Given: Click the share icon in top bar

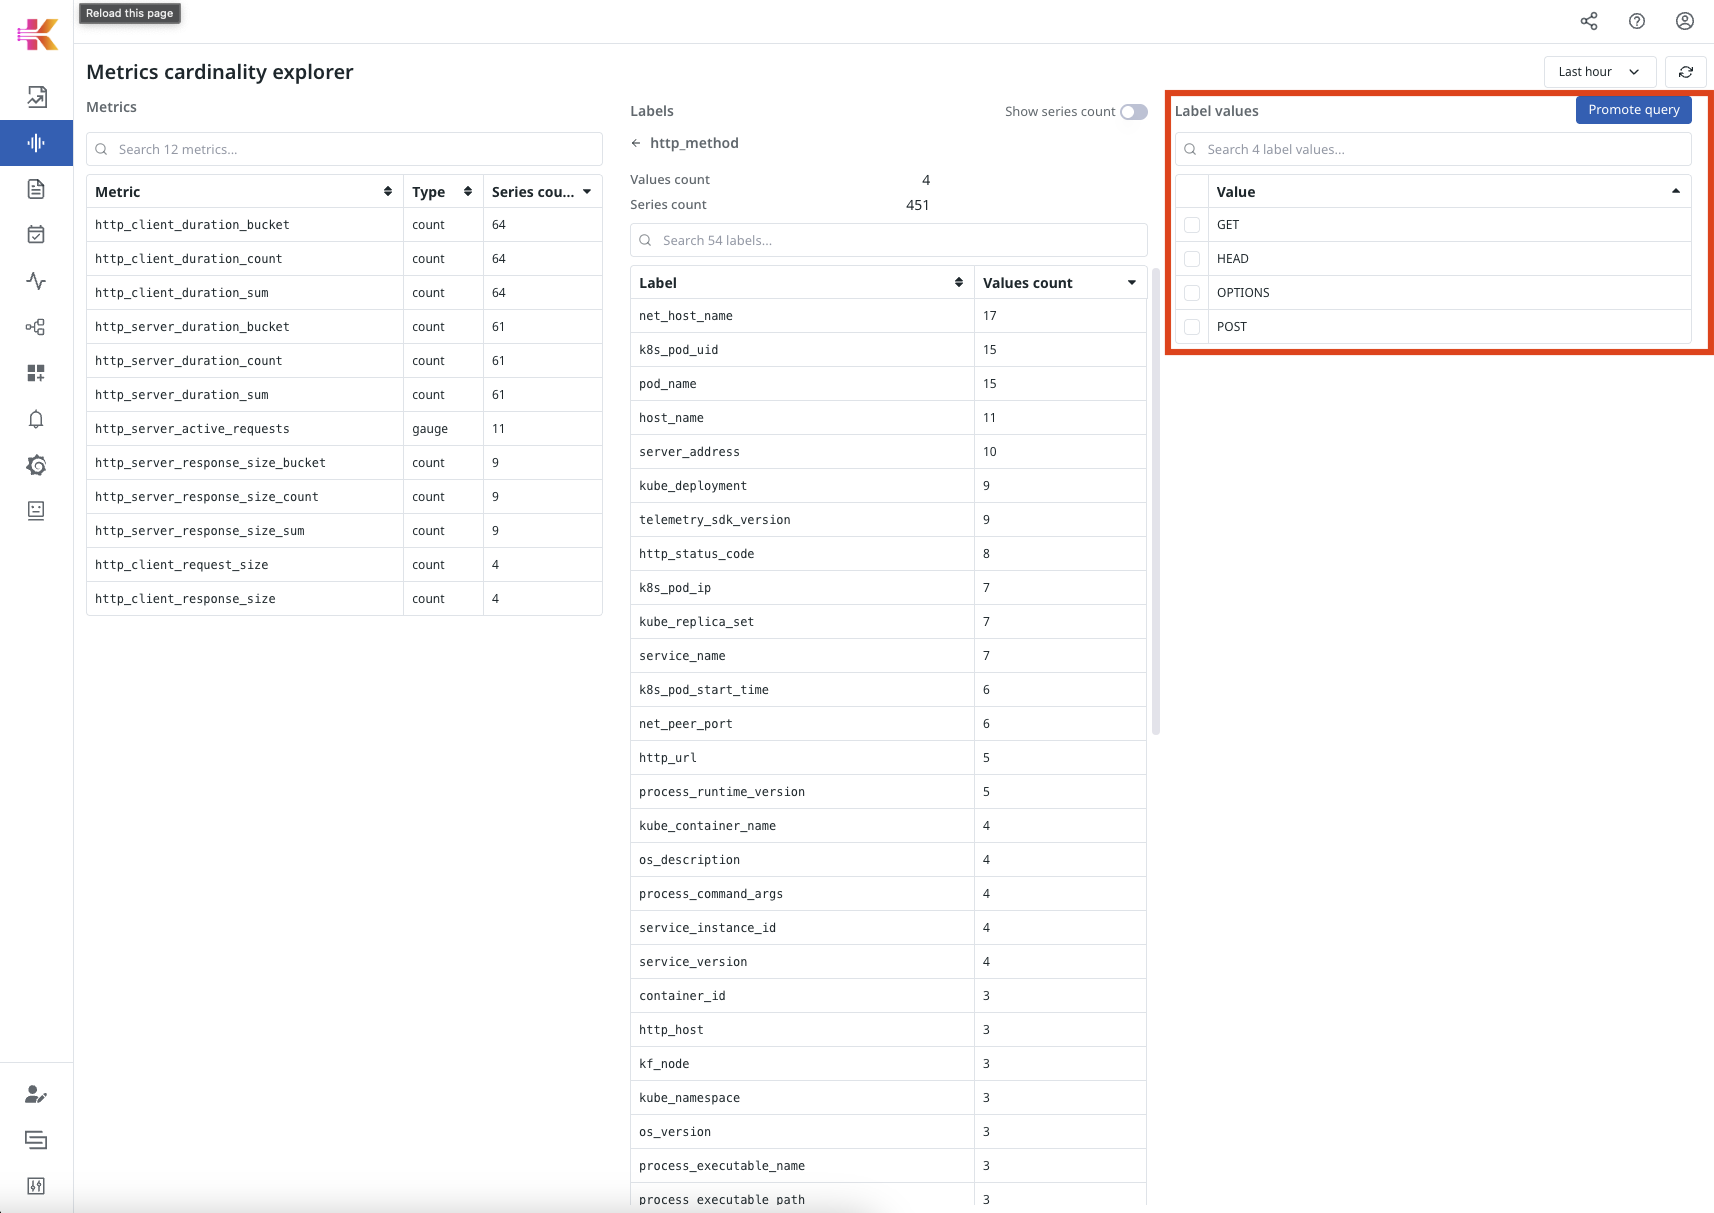Looking at the screenshot, I should click(x=1589, y=21).
